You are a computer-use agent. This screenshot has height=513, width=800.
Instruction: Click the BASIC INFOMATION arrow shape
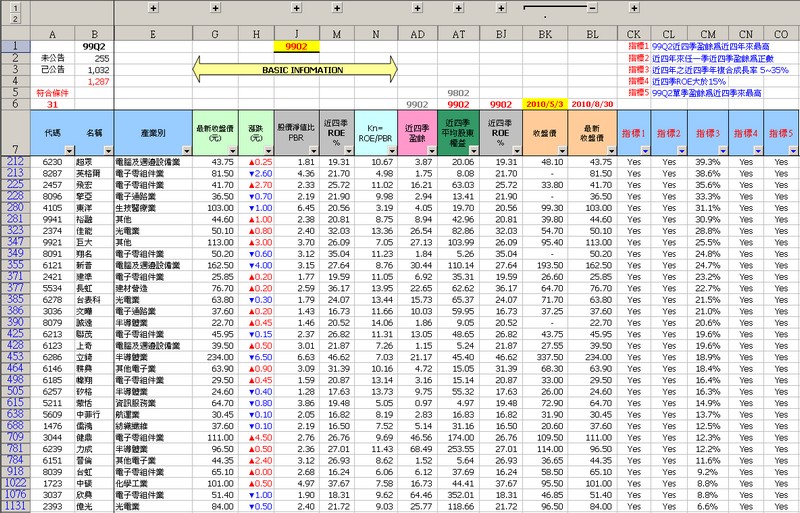(x=295, y=69)
